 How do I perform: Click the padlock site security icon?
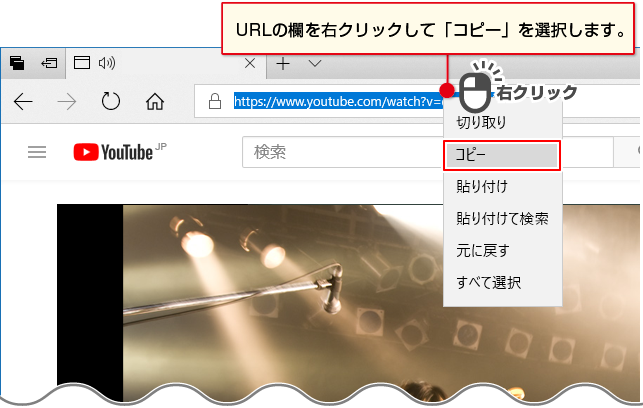213,101
